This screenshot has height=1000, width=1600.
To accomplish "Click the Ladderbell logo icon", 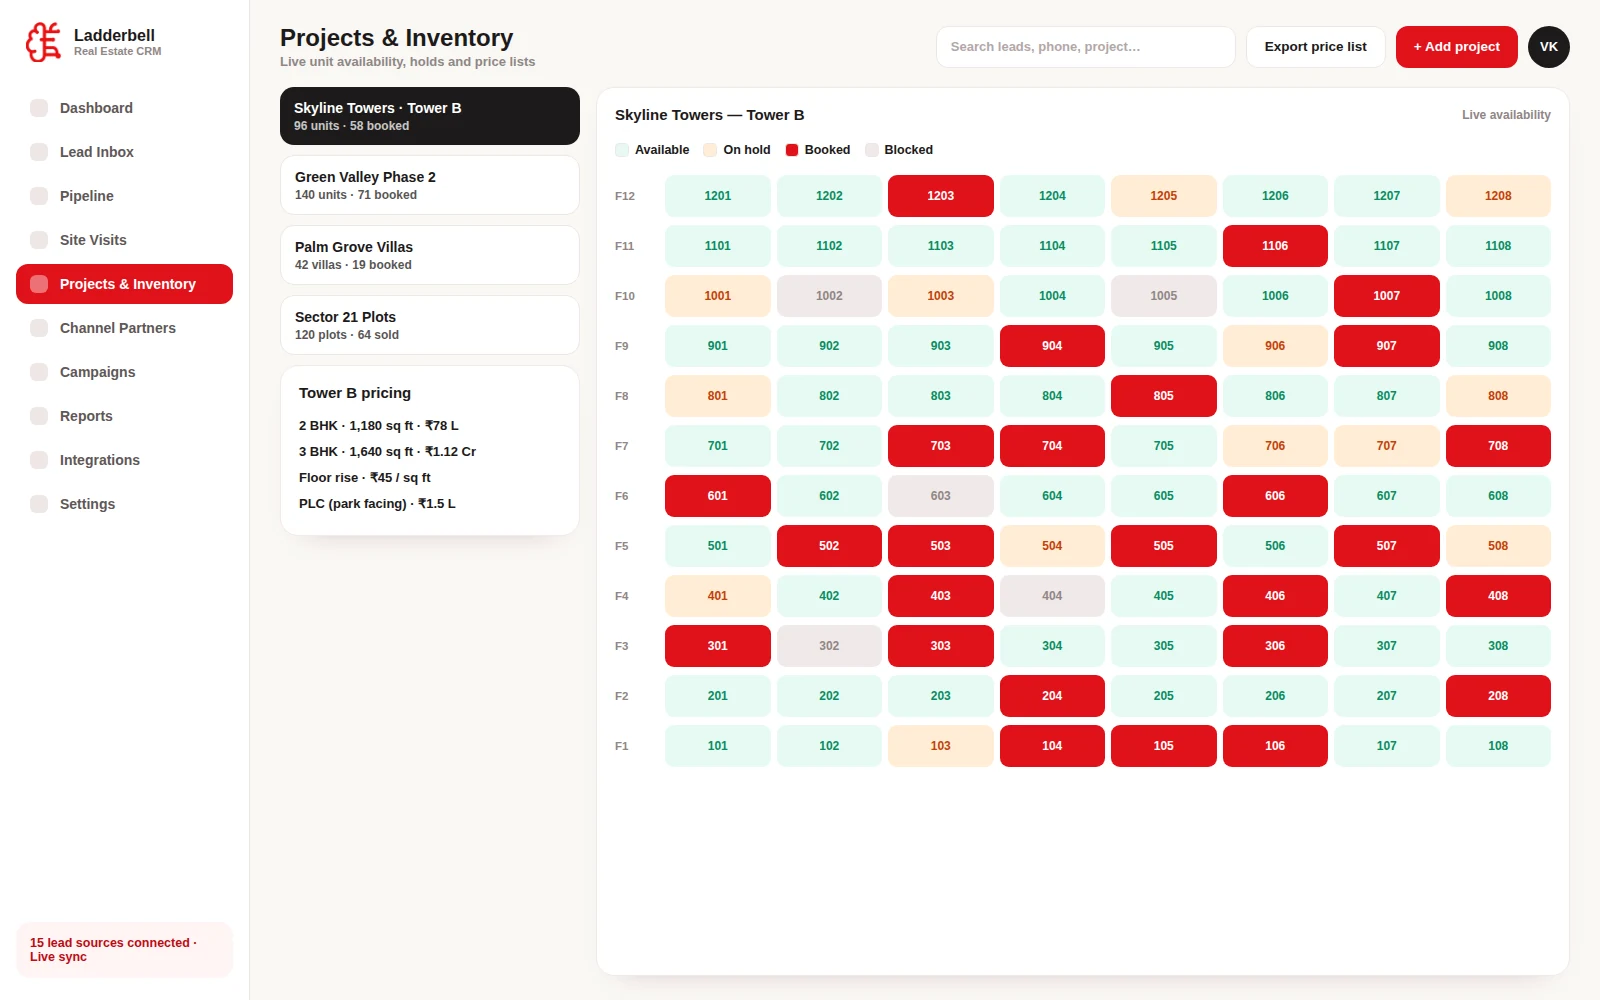I will point(44,42).
